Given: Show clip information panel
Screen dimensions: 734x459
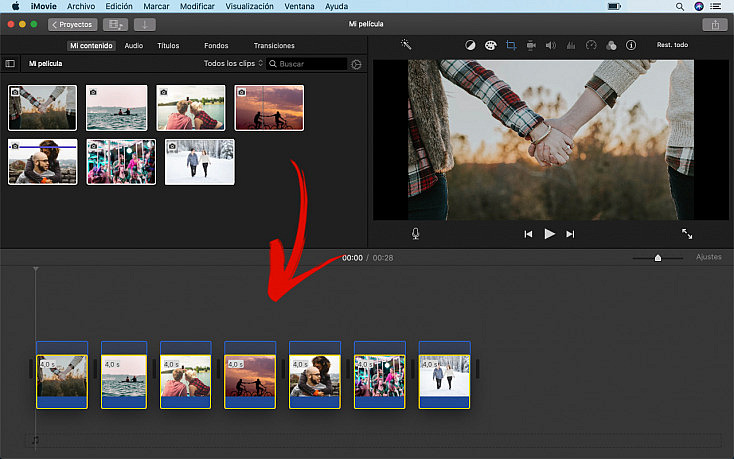Looking at the screenshot, I should tap(631, 45).
